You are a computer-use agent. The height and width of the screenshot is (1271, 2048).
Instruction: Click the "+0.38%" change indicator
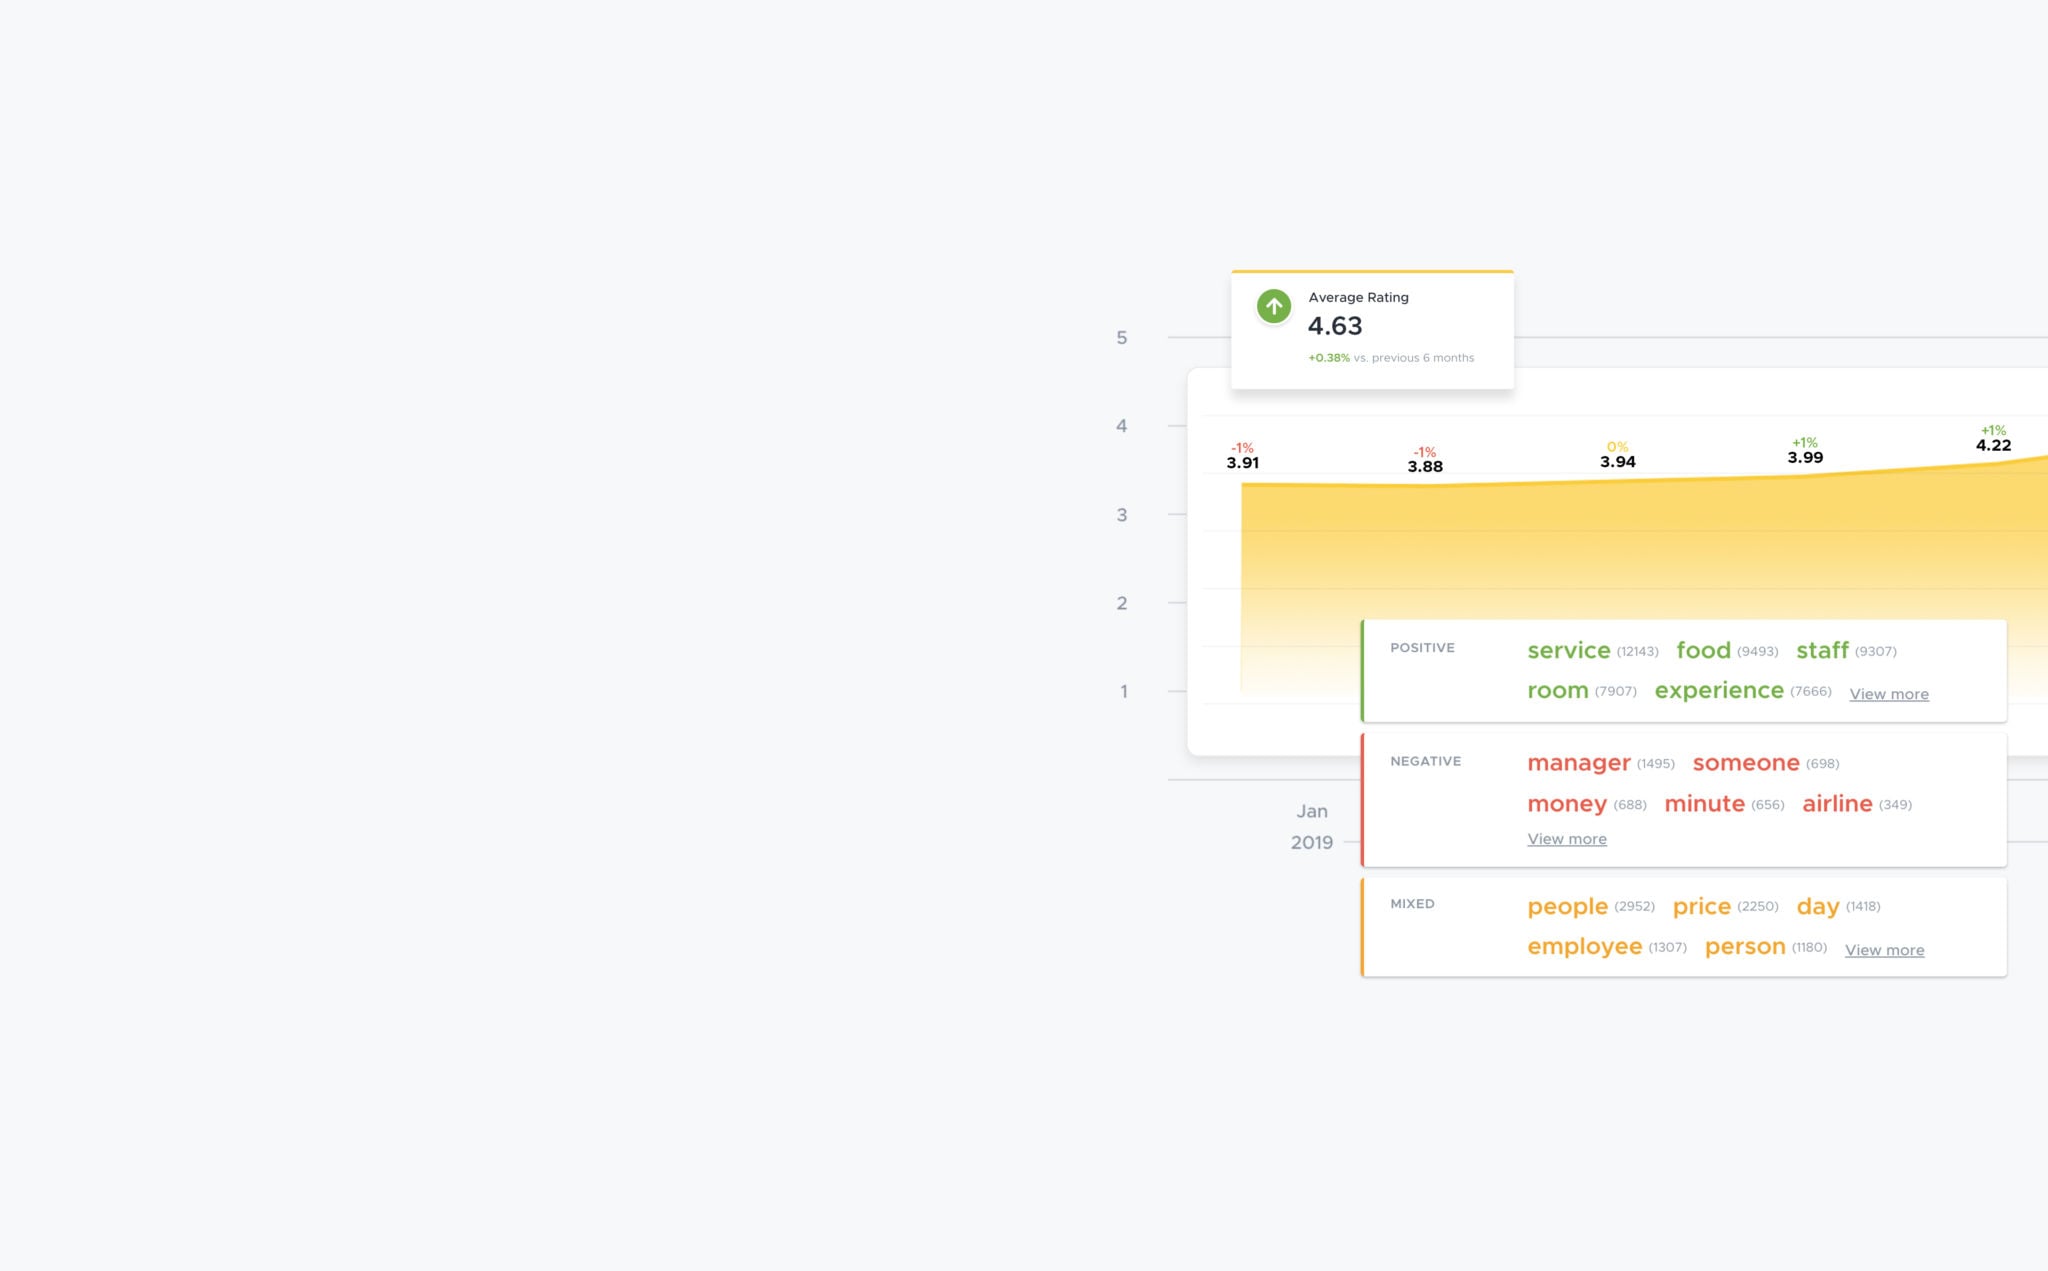1325,357
